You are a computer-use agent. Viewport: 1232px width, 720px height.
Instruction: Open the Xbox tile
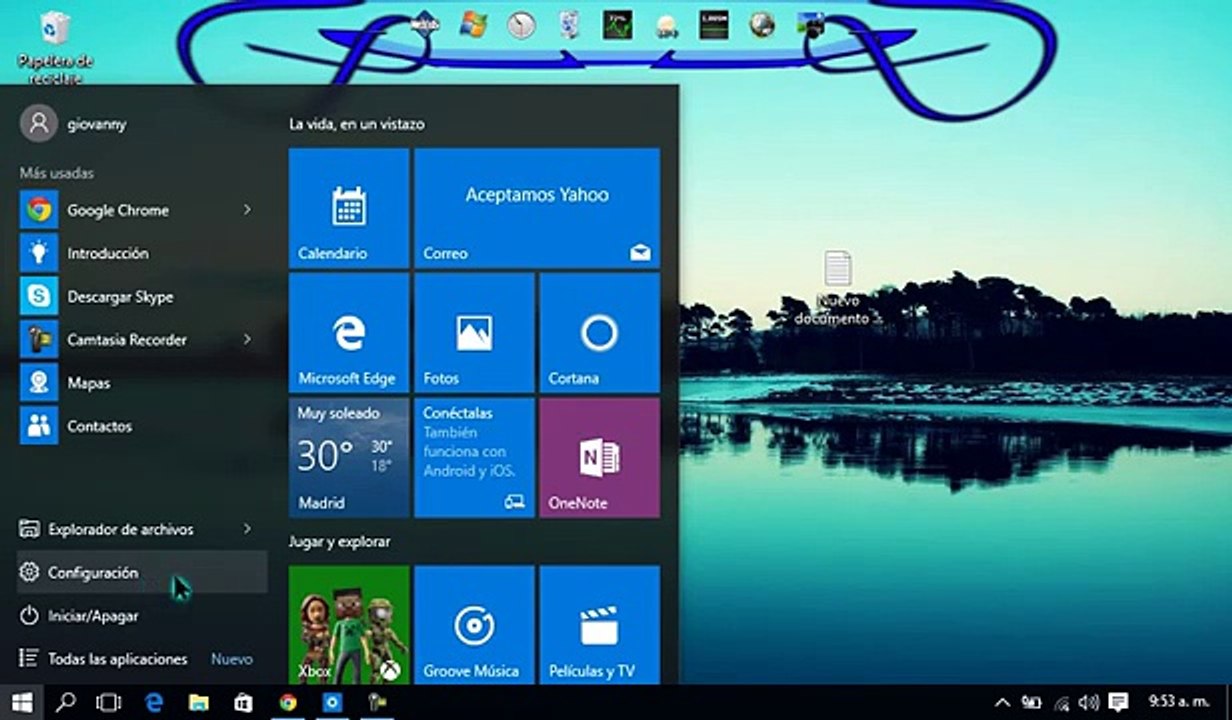349,625
